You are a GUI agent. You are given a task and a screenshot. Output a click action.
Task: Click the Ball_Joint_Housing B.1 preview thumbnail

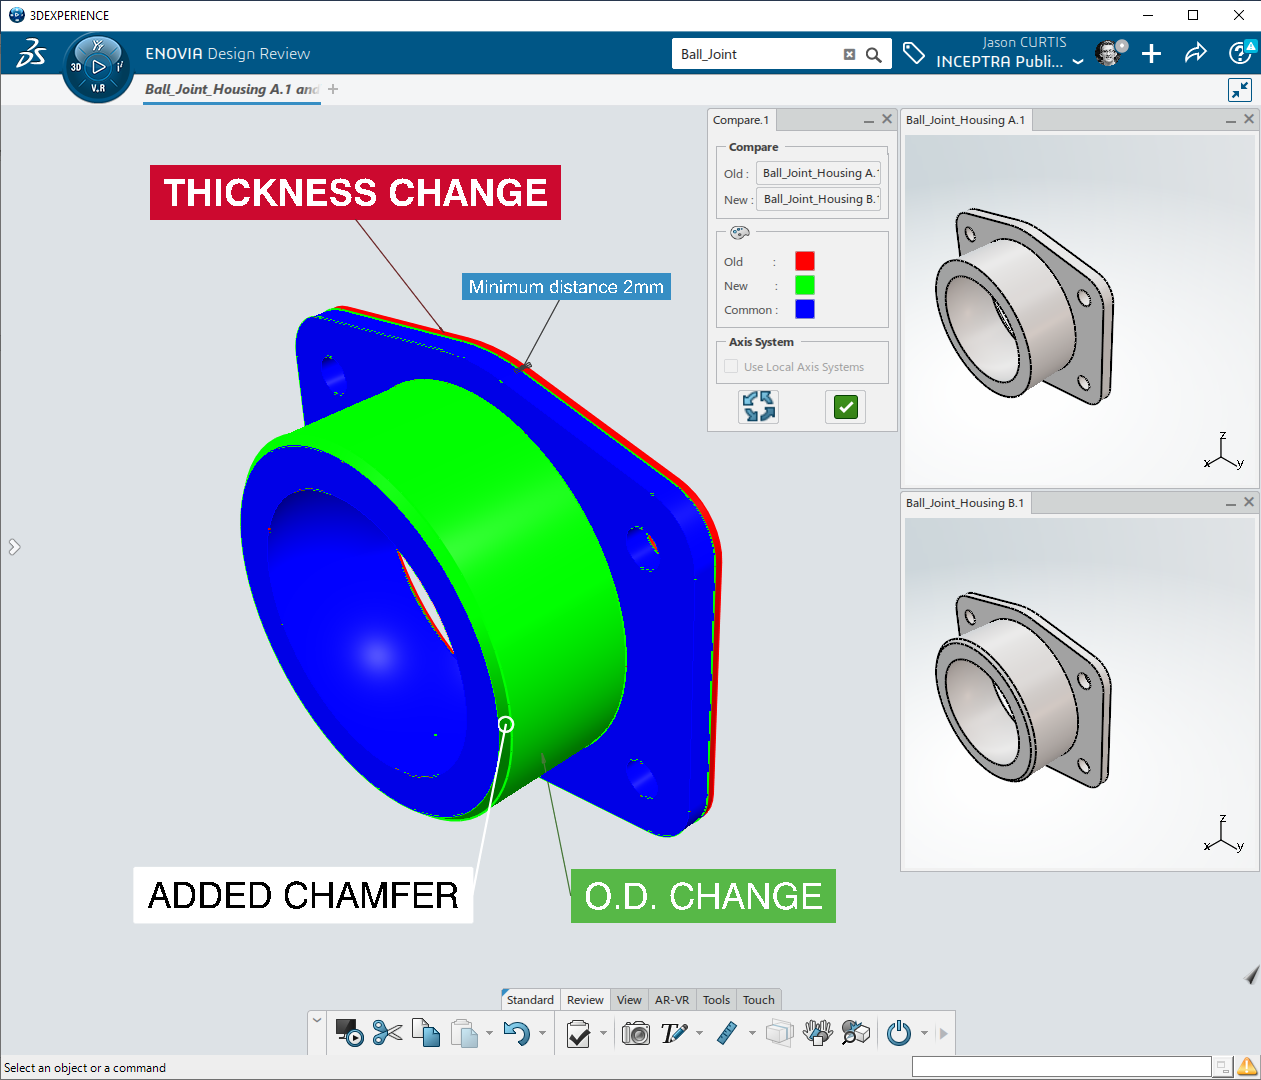tap(1079, 692)
